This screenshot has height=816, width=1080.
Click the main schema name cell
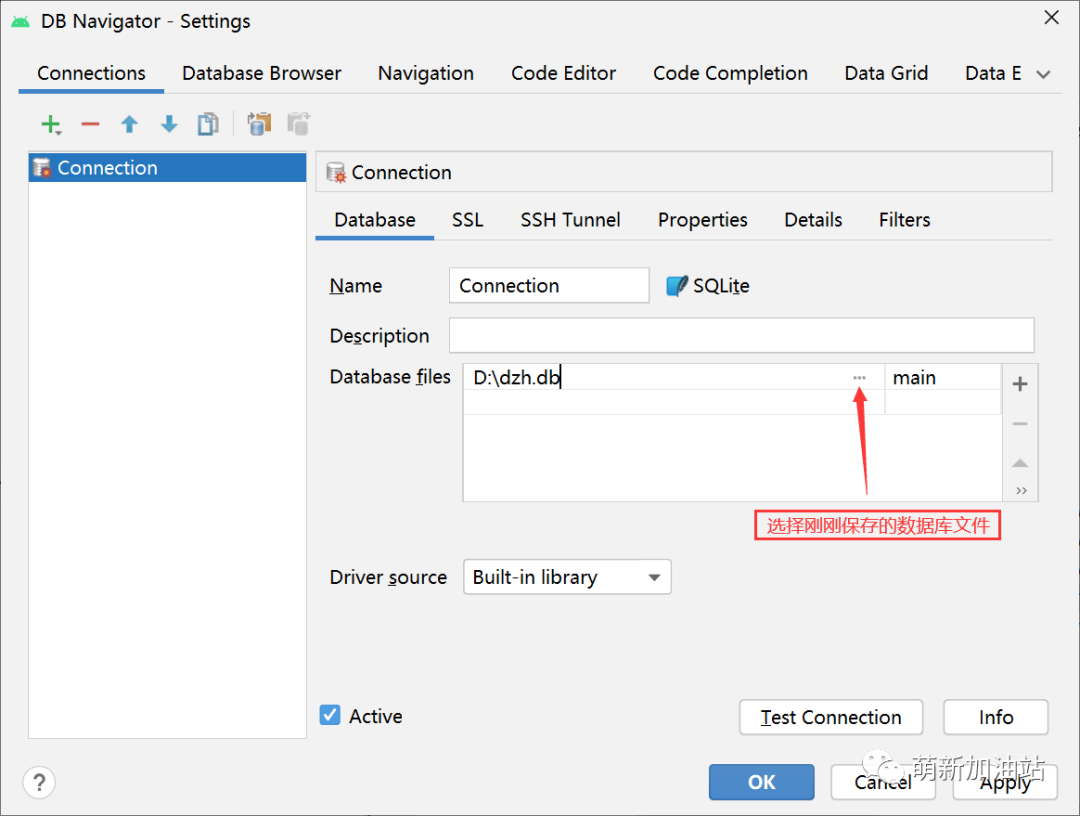point(943,377)
